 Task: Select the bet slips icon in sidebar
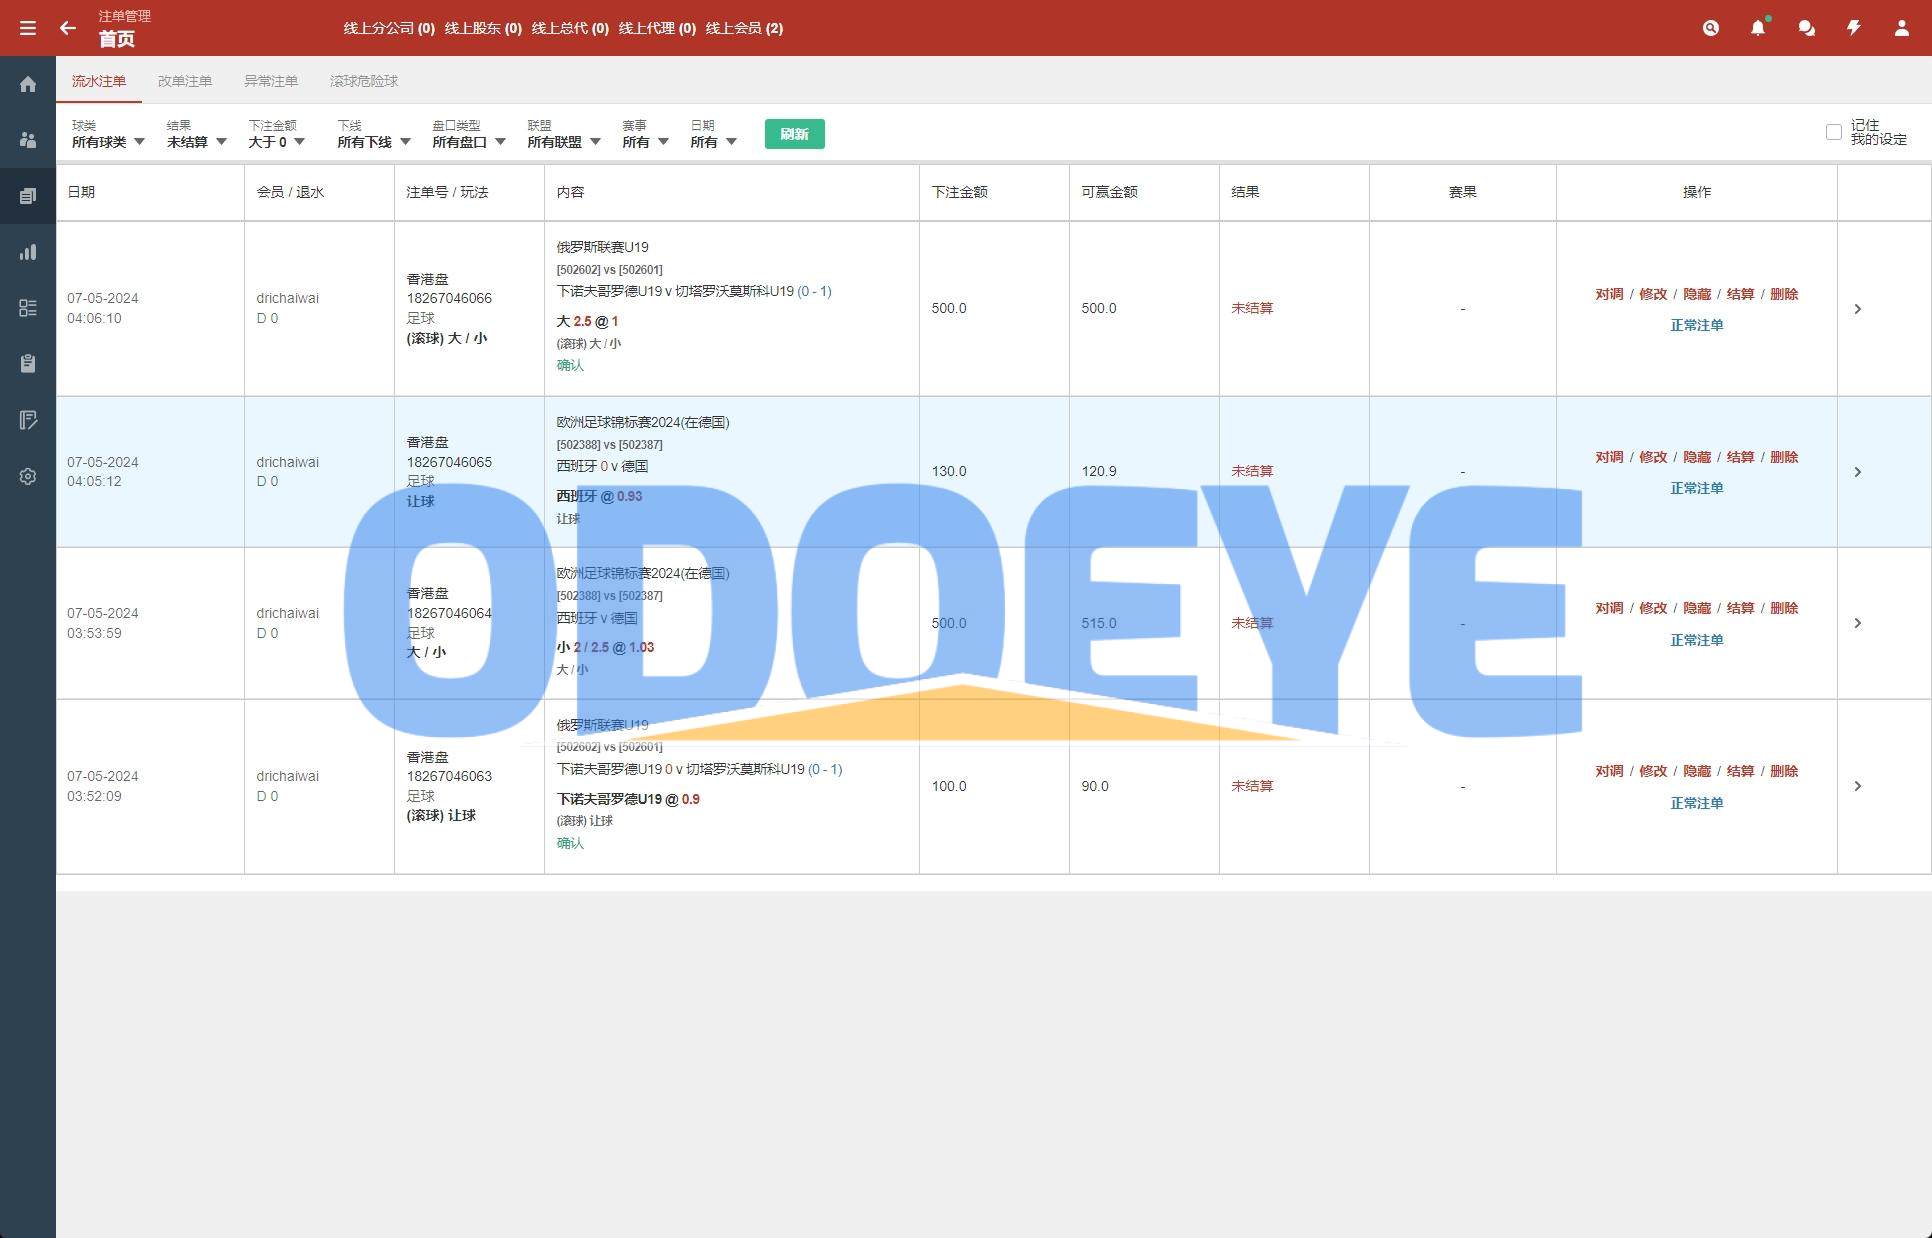click(28, 196)
